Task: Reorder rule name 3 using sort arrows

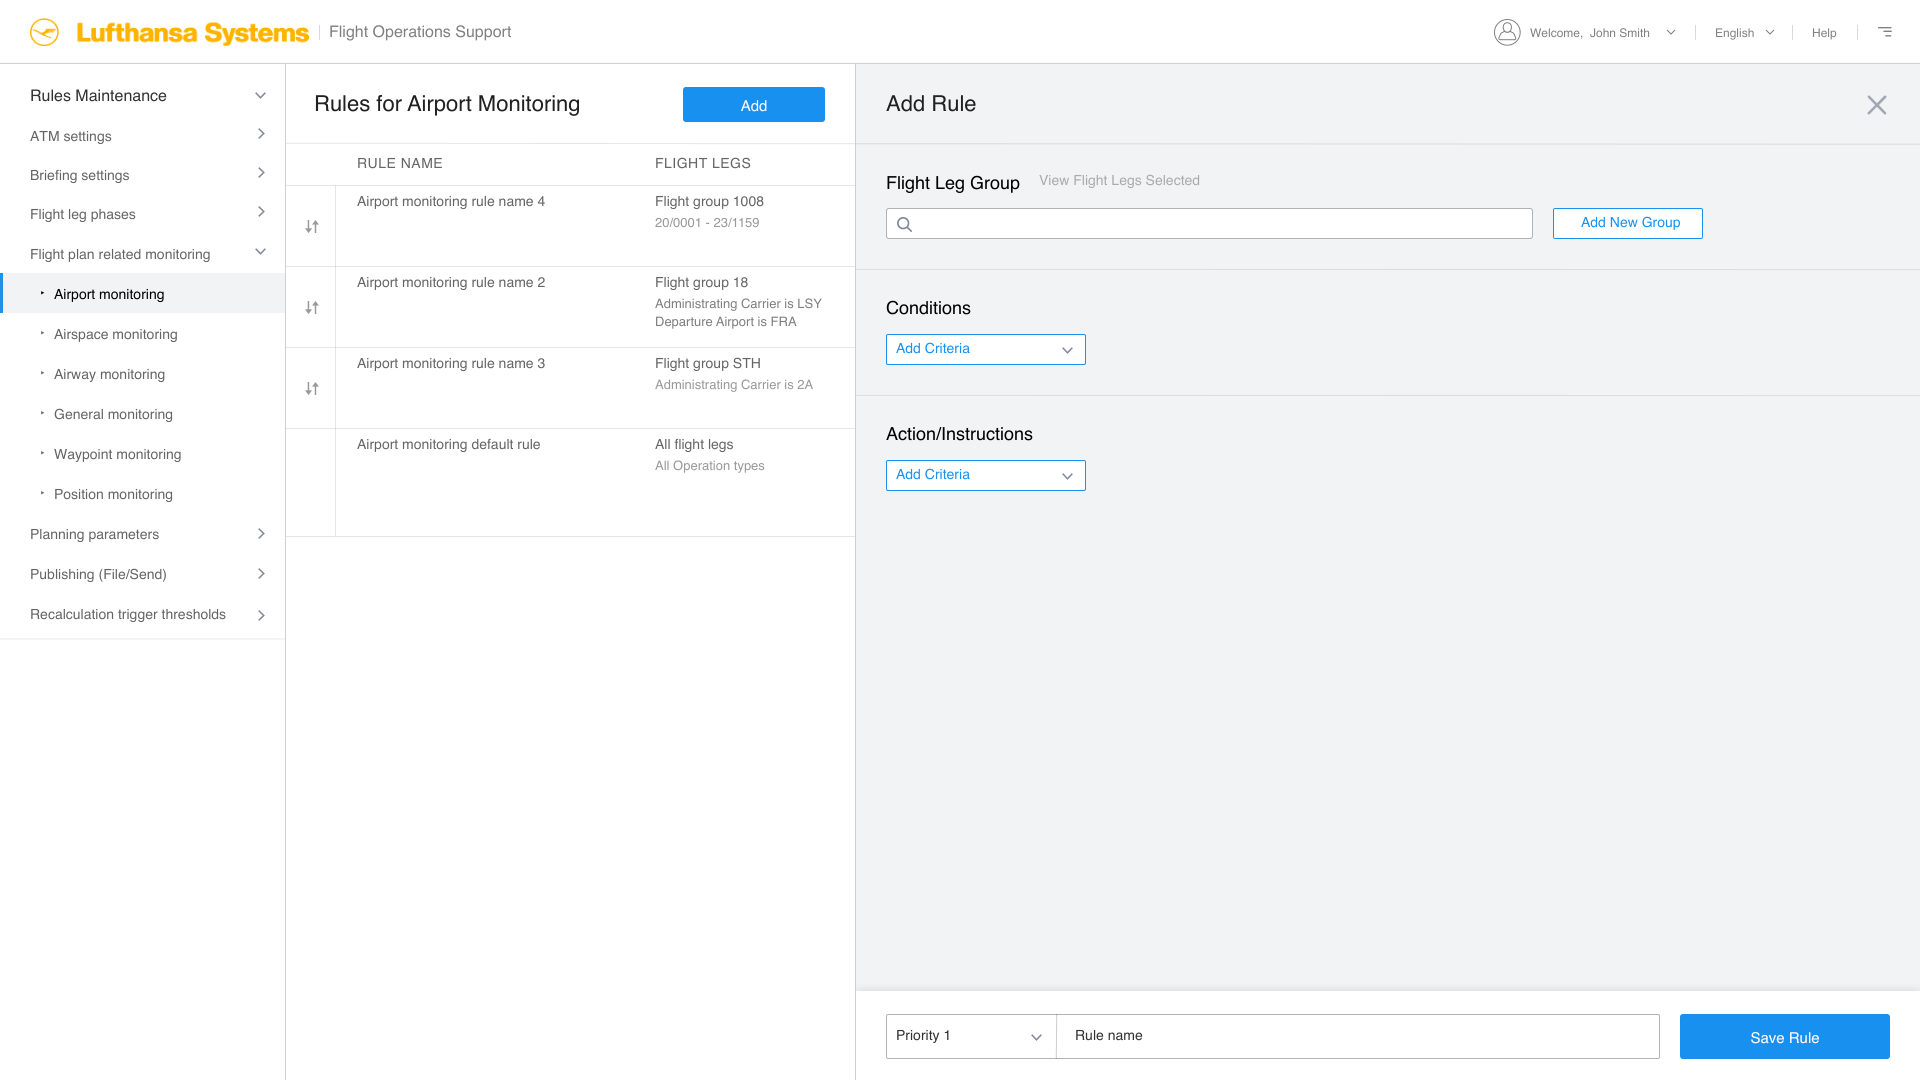Action: (x=312, y=389)
